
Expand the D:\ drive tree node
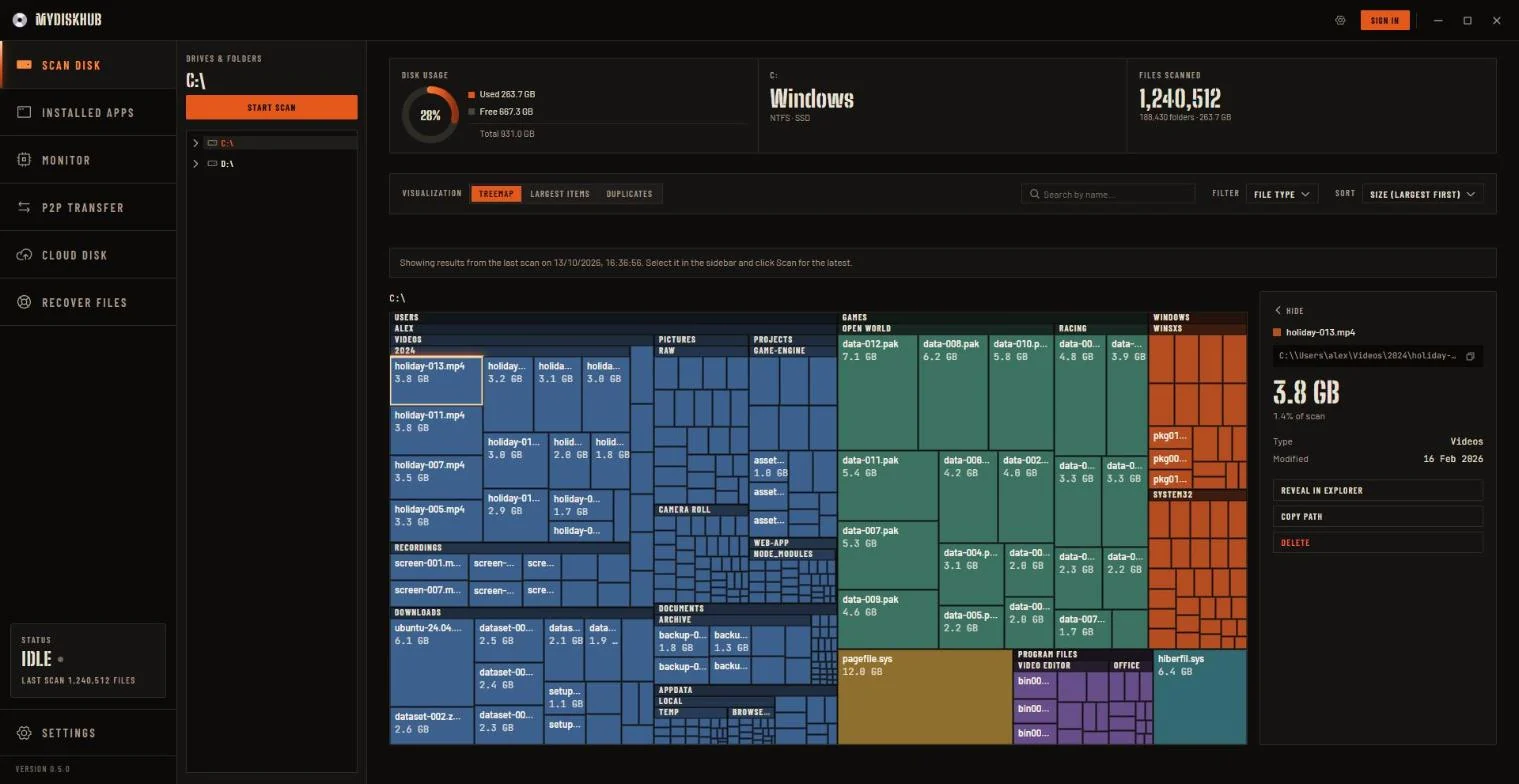(196, 163)
